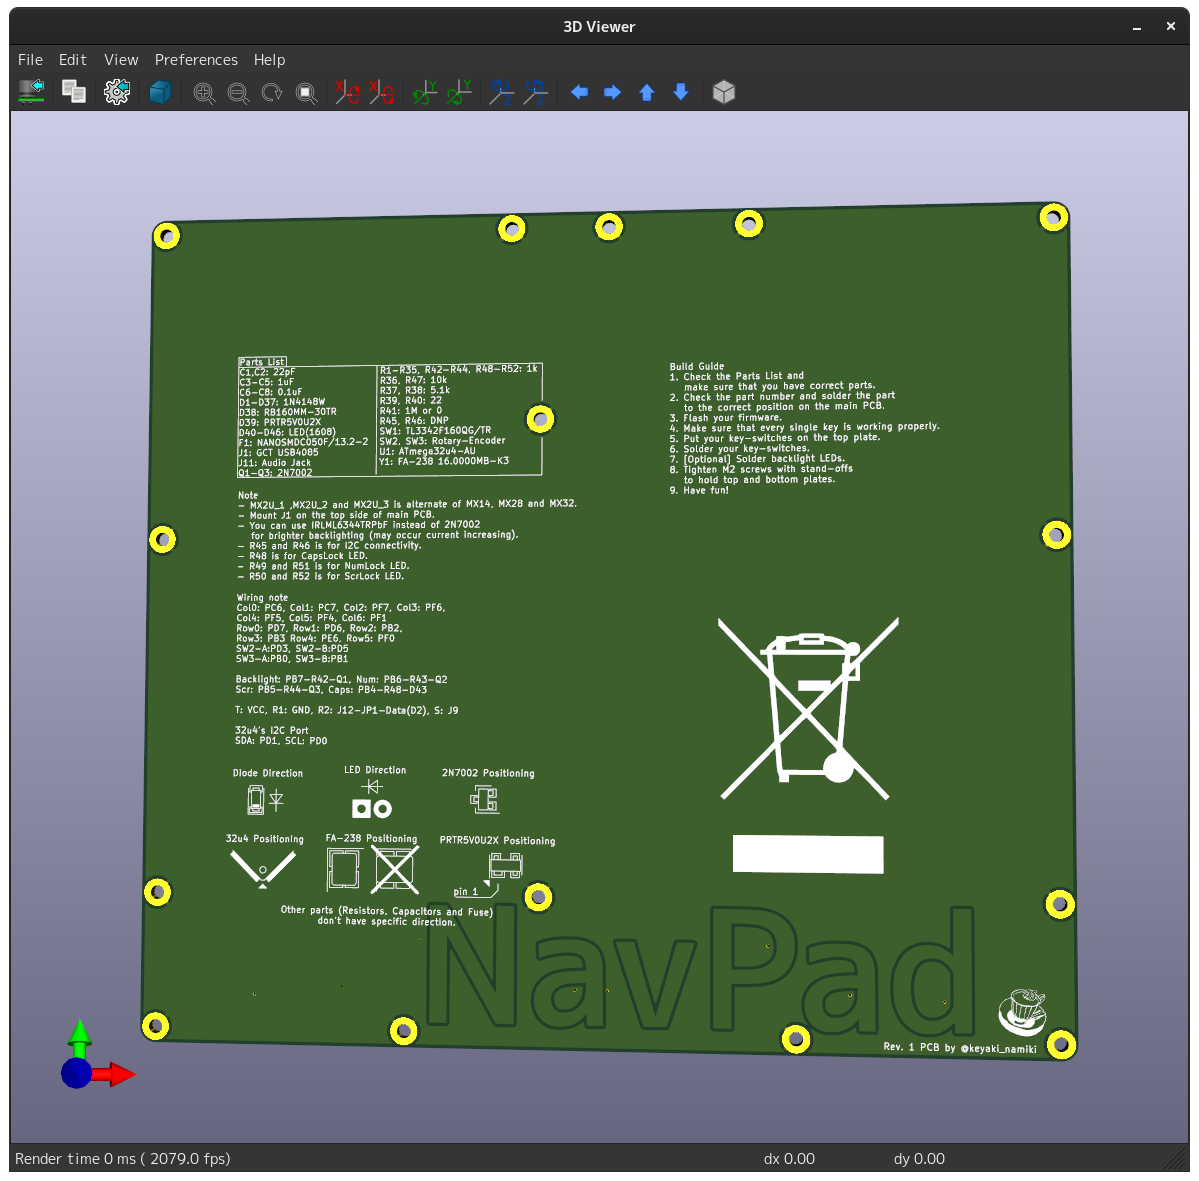Move the view up

pos(646,92)
